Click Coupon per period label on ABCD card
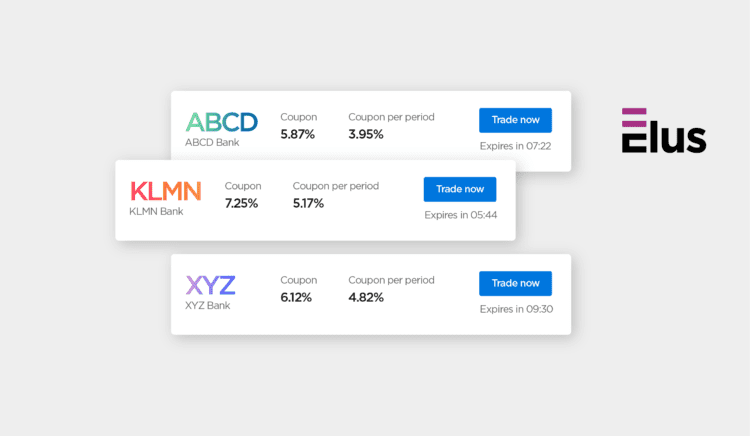 [x=391, y=117]
